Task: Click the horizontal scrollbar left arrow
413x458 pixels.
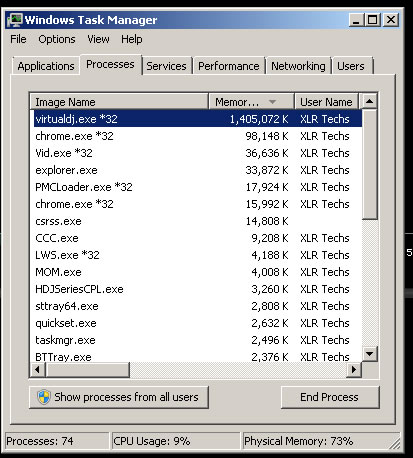Action: (37, 370)
